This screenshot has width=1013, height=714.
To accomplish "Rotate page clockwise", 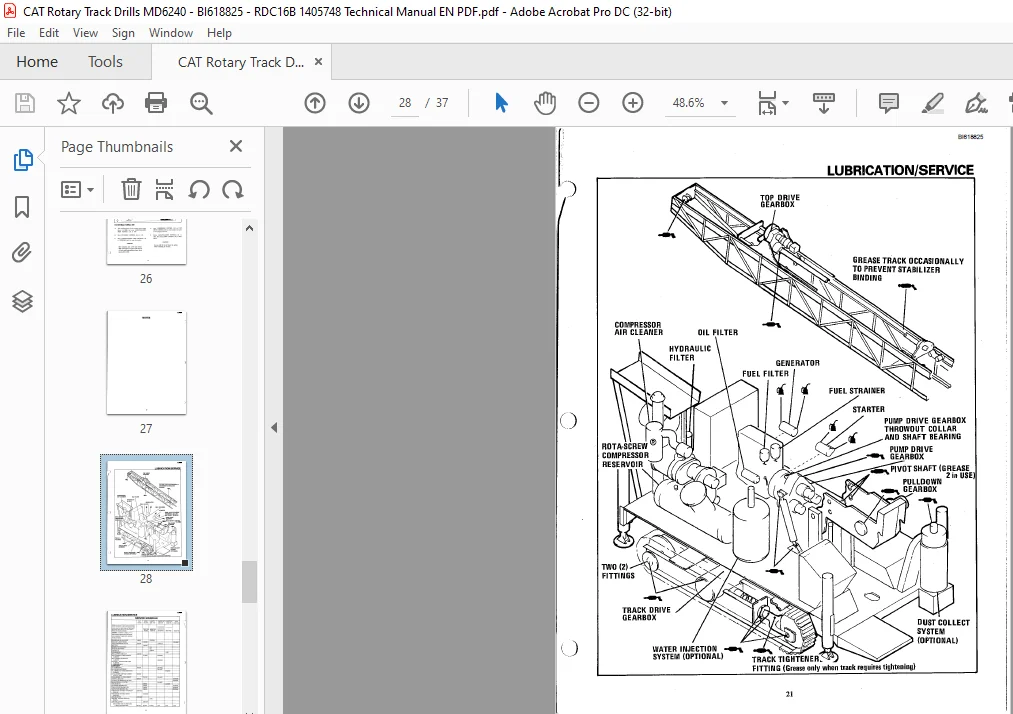I will (x=233, y=189).
